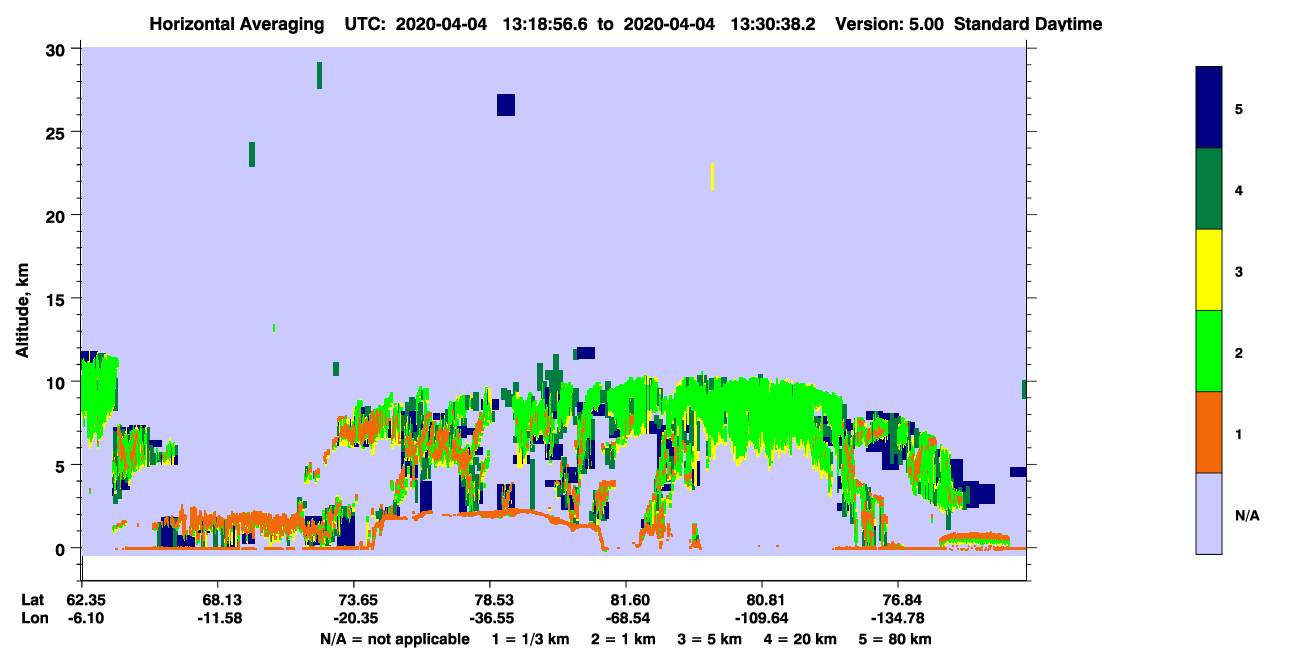The width and height of the screenshot is (1300, 667).
Task: Click the y-axis tick label 15
Action: click(x=58, y=298)
